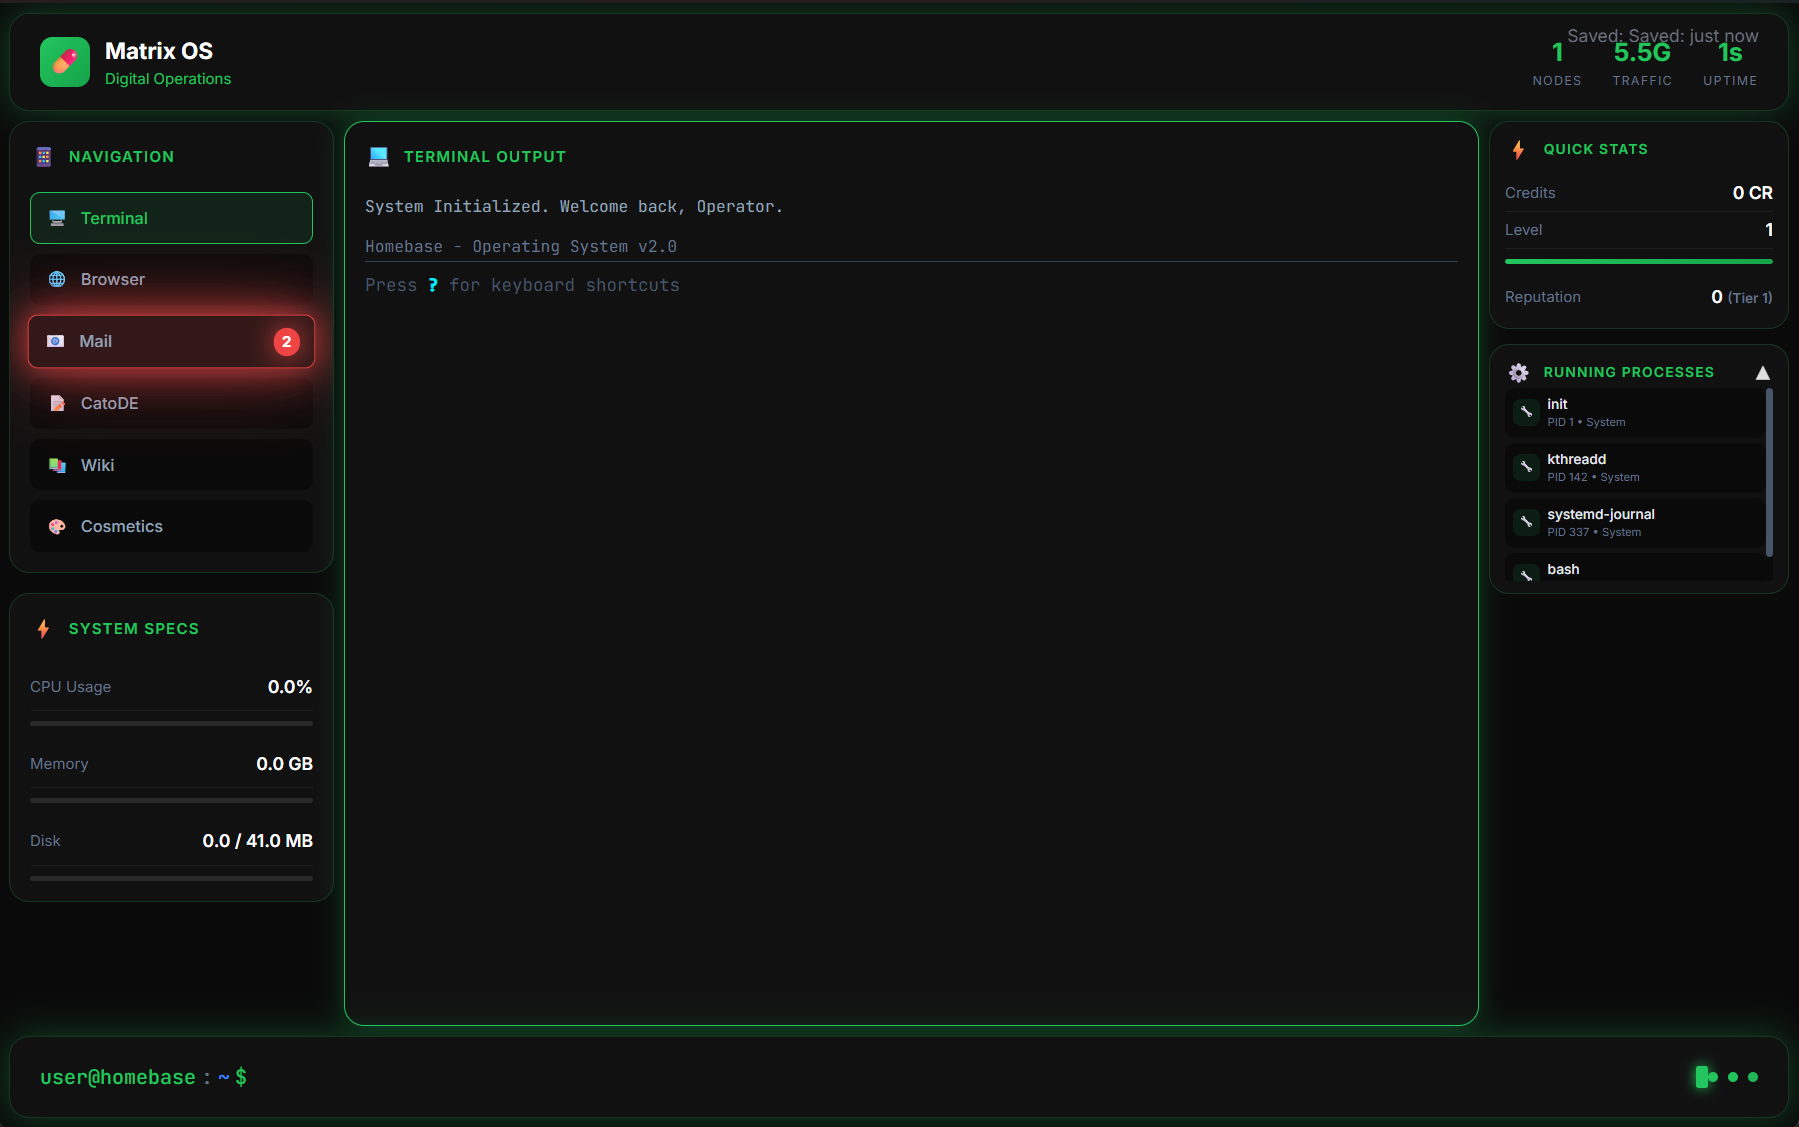Click the Level progress bar
The width and height of the screenshot is (1799, 1127).
(x=1638, y=260)
